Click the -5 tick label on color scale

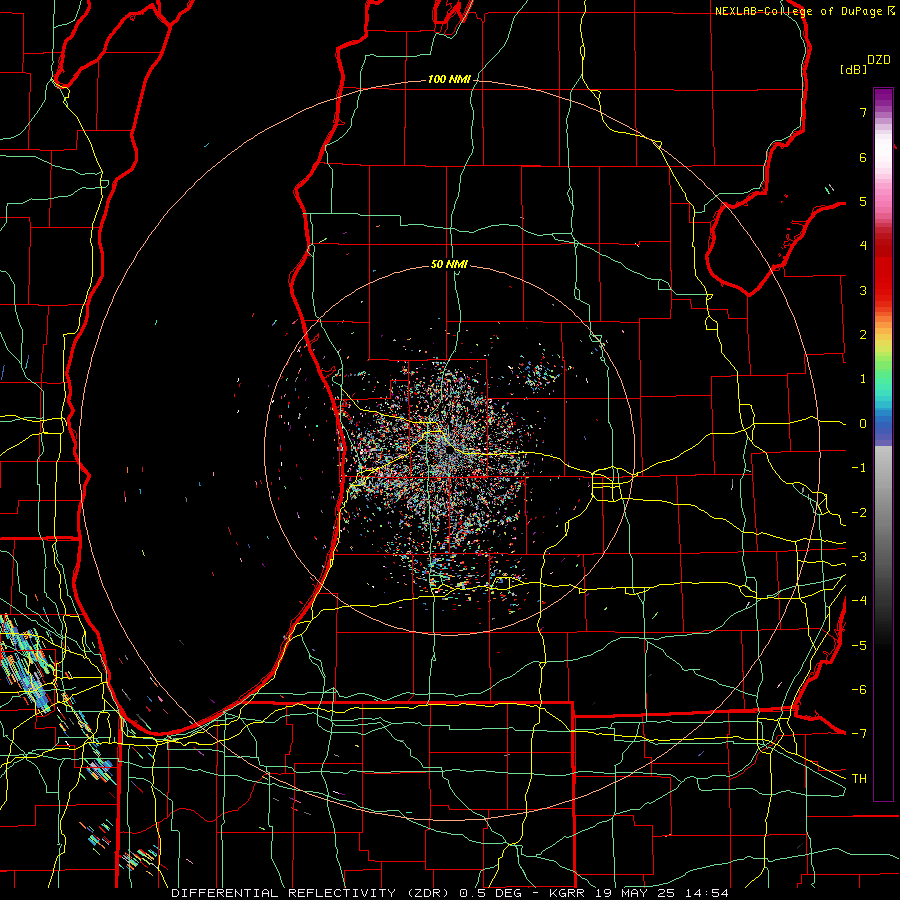[x=859, y=646]
